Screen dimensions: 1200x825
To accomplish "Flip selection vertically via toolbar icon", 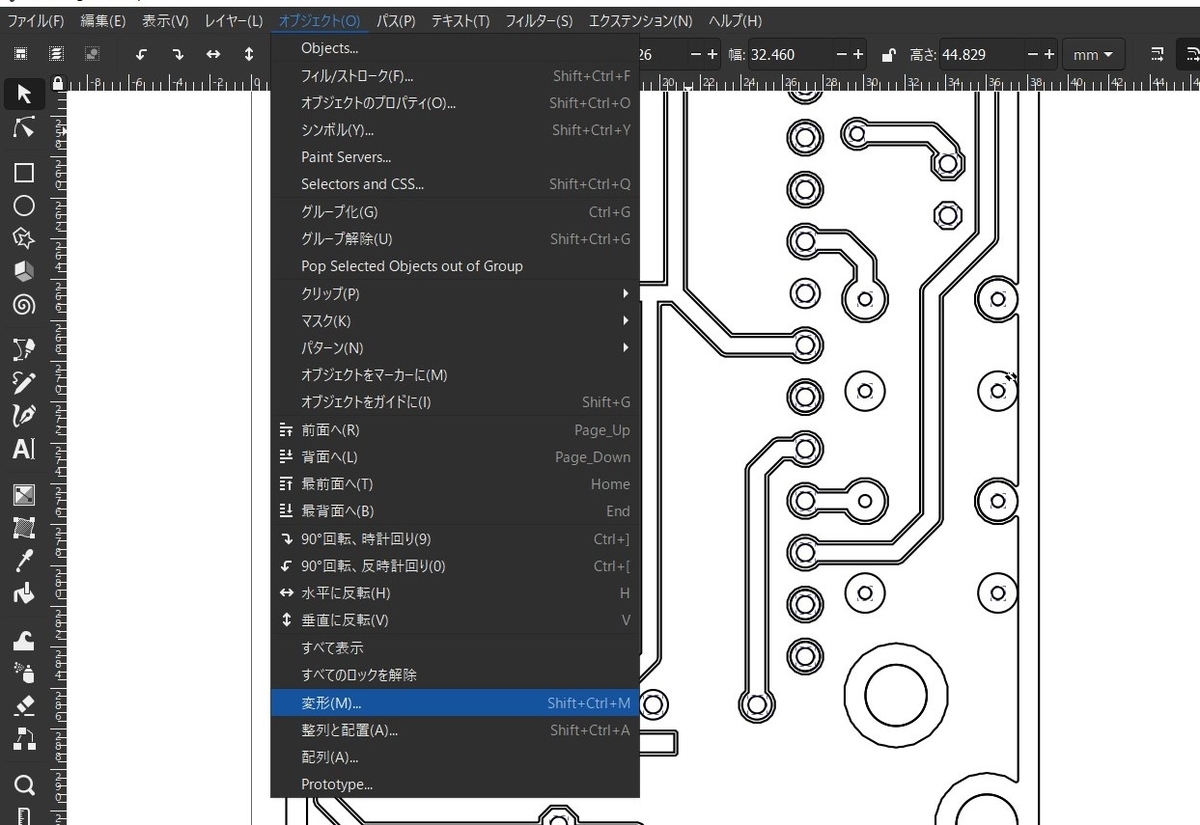I will 249,54.
